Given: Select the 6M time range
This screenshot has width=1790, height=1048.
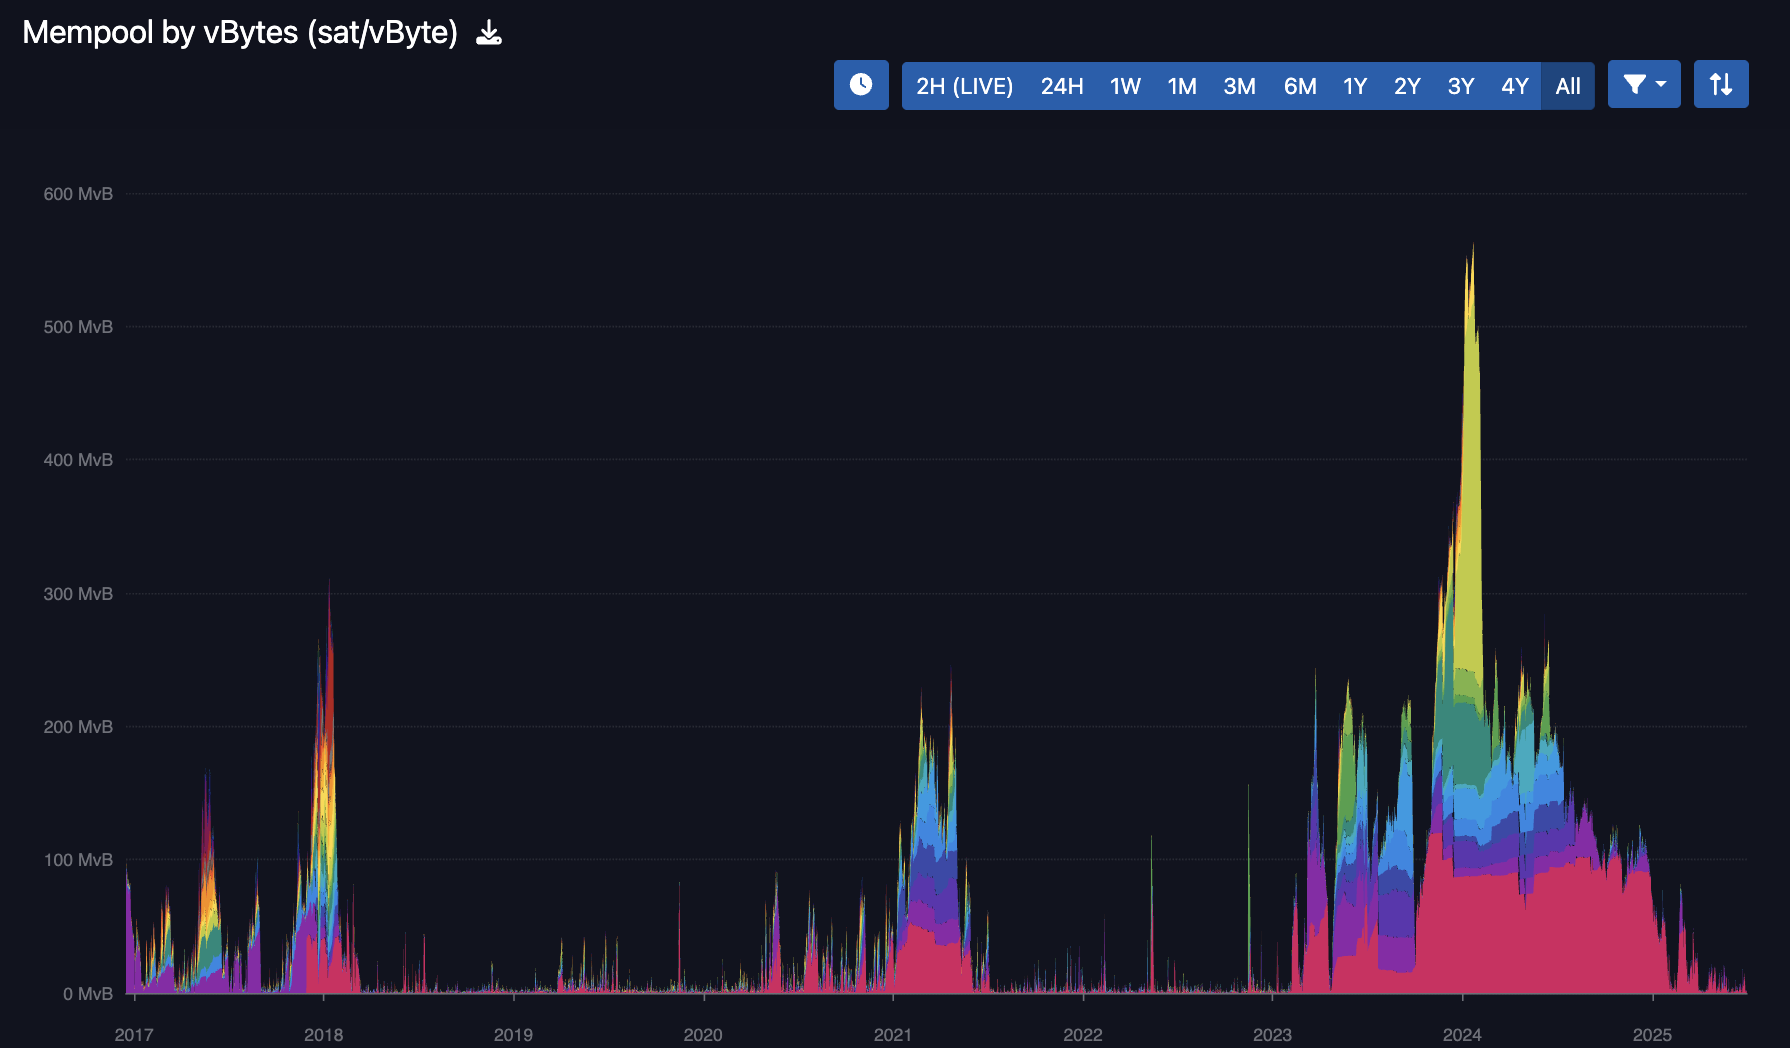Looking at the screenshot, I should pyautogui.click(x=1301, y=86).
